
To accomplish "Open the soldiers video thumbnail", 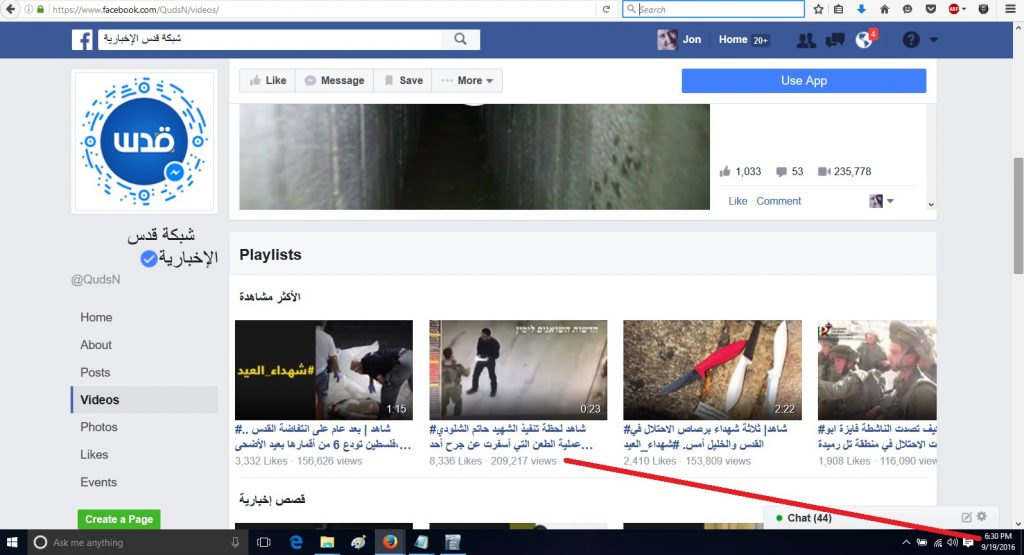I will click(x=877, y=370).
